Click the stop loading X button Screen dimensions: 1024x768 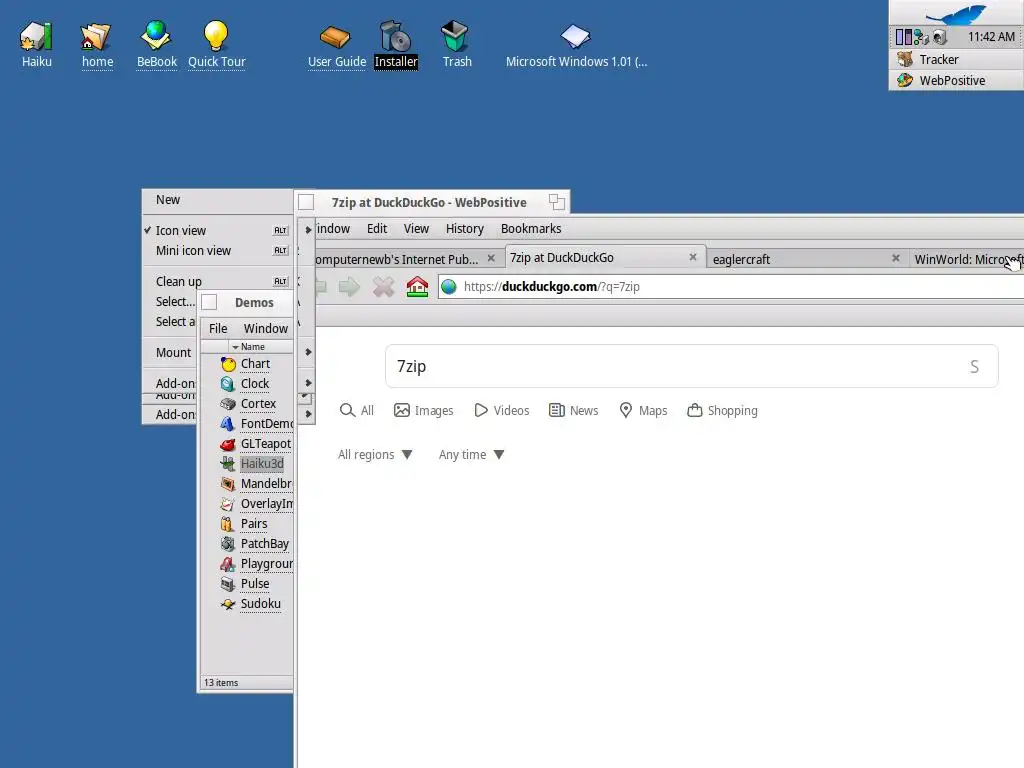pyautogui.click(x=383, y=287)
